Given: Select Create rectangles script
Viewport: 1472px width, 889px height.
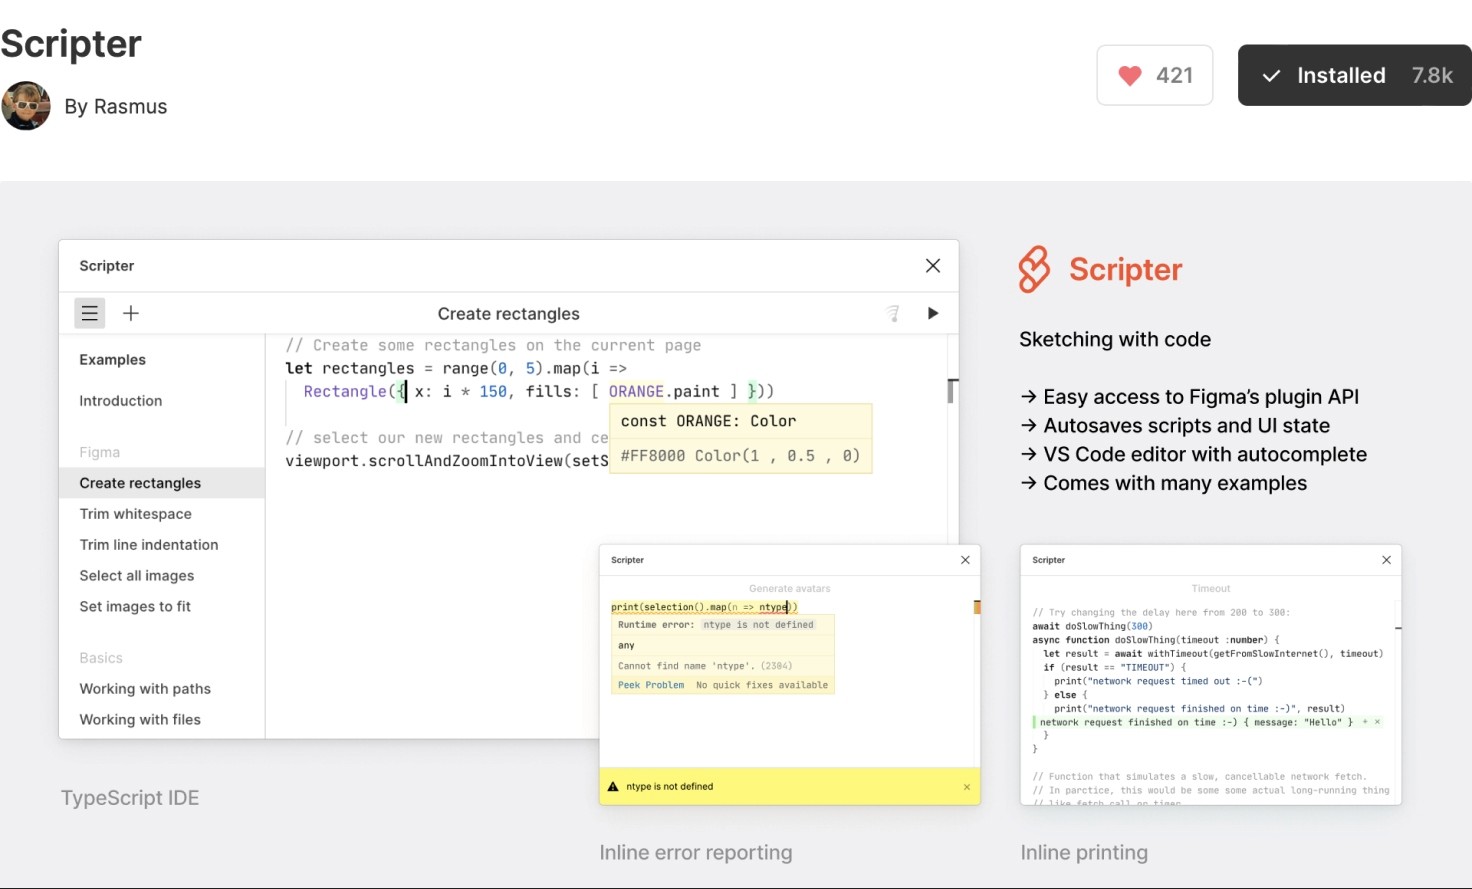Looking at the screenshot, I should [x=162, y=483].
